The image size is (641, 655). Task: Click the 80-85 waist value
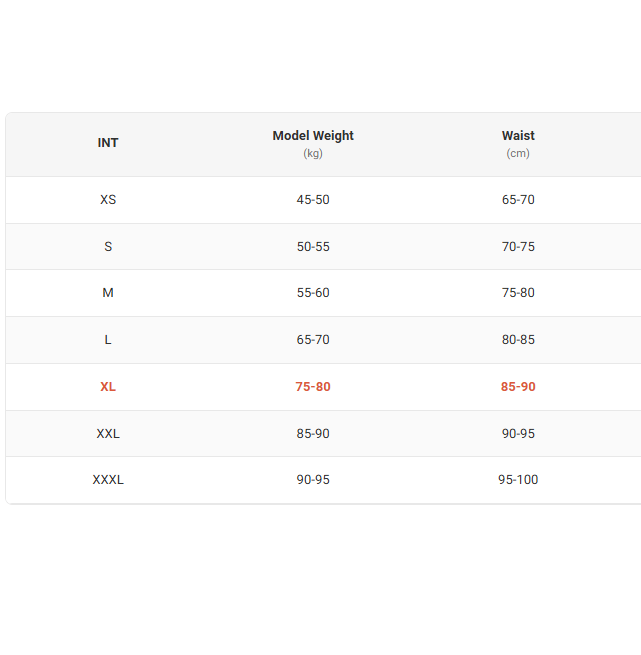tap(518, 340)
